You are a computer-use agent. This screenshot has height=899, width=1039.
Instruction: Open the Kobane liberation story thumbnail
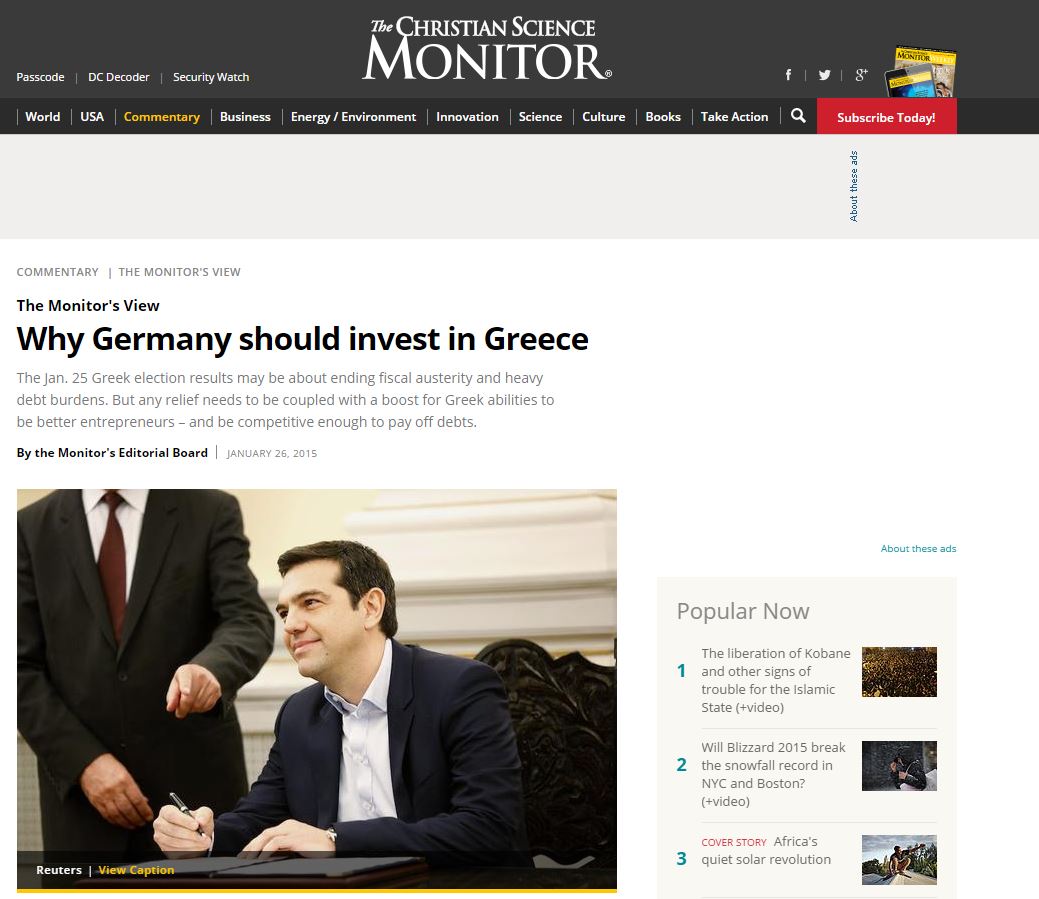click(x=899, y=672)
